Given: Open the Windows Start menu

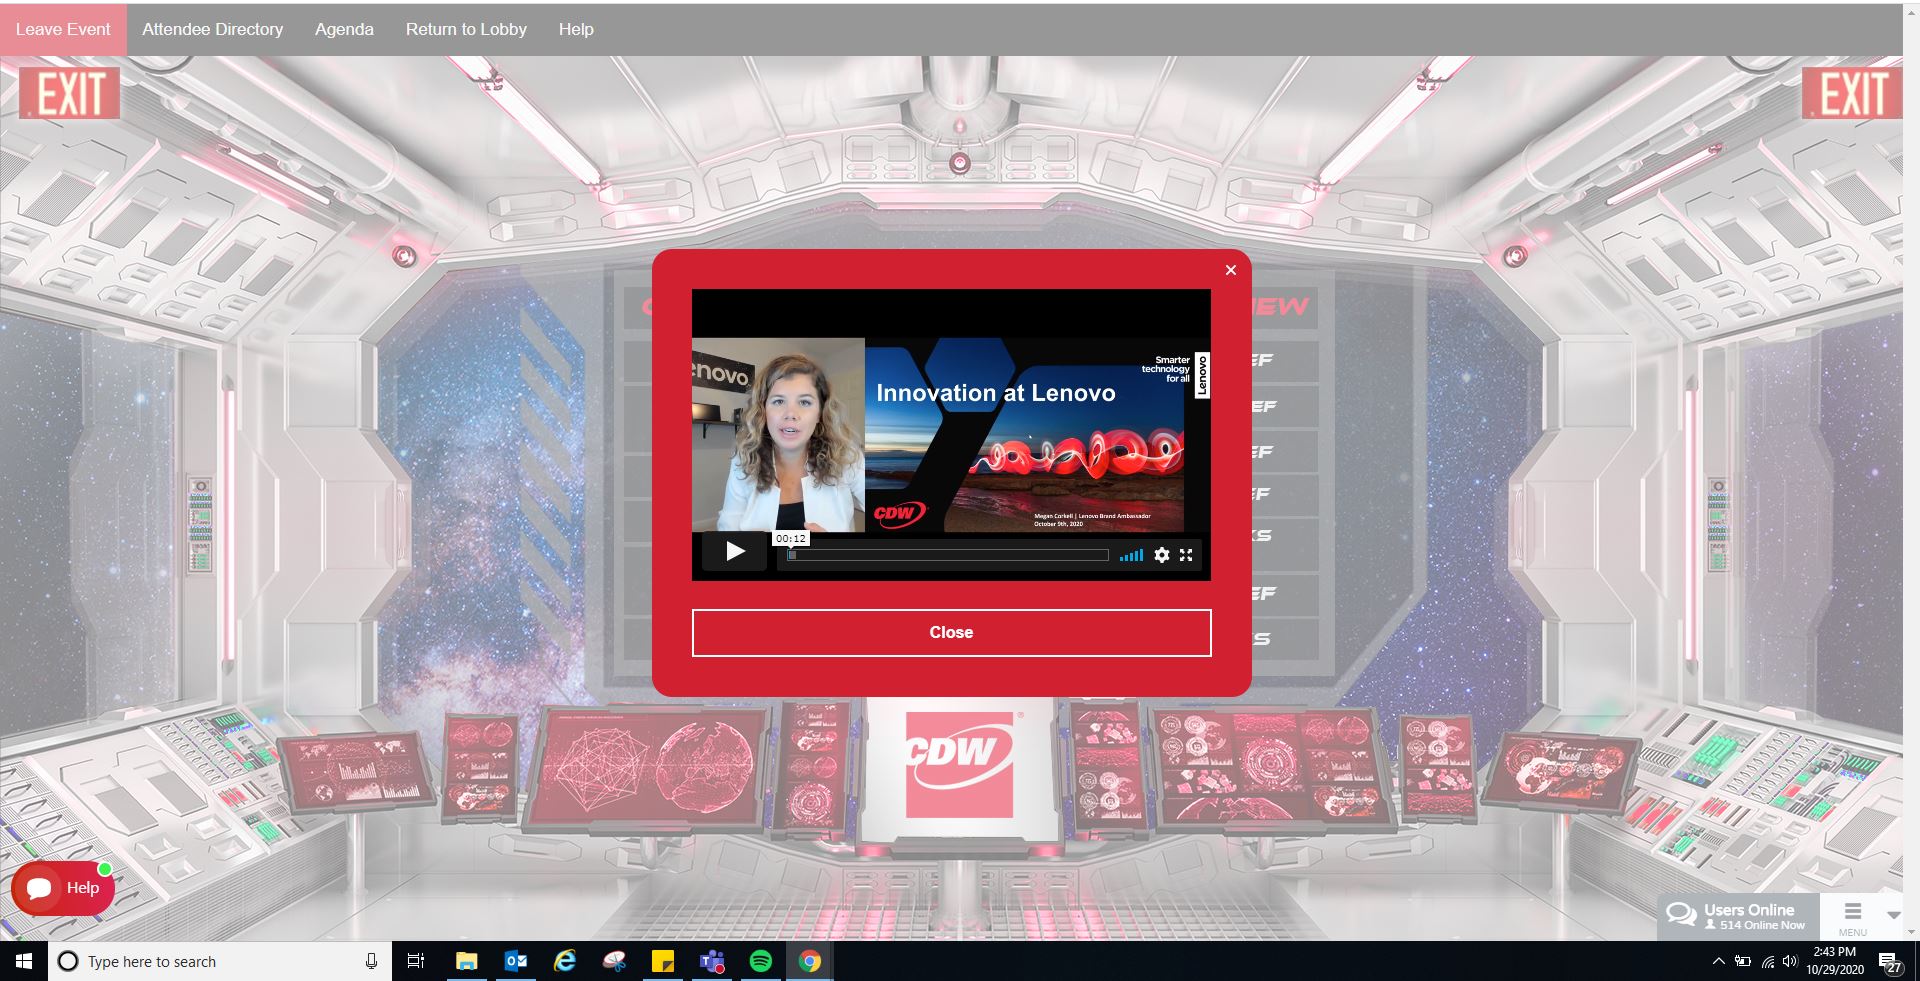Looking at the screenshot, I should [24, 961].
